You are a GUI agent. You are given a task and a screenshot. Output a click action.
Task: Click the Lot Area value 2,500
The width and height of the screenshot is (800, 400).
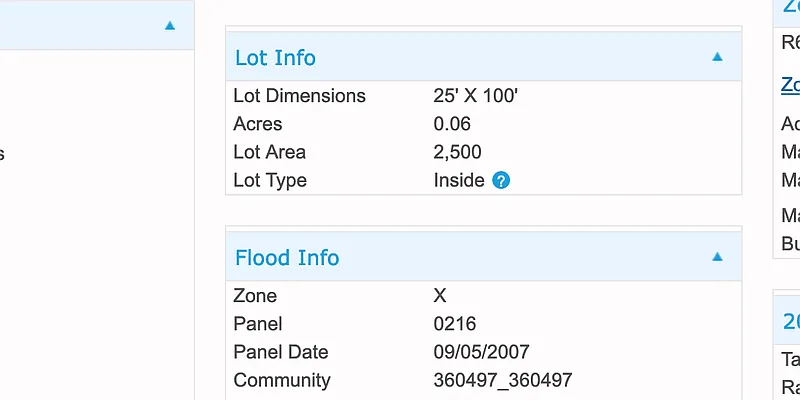click(x=457, y=152)
